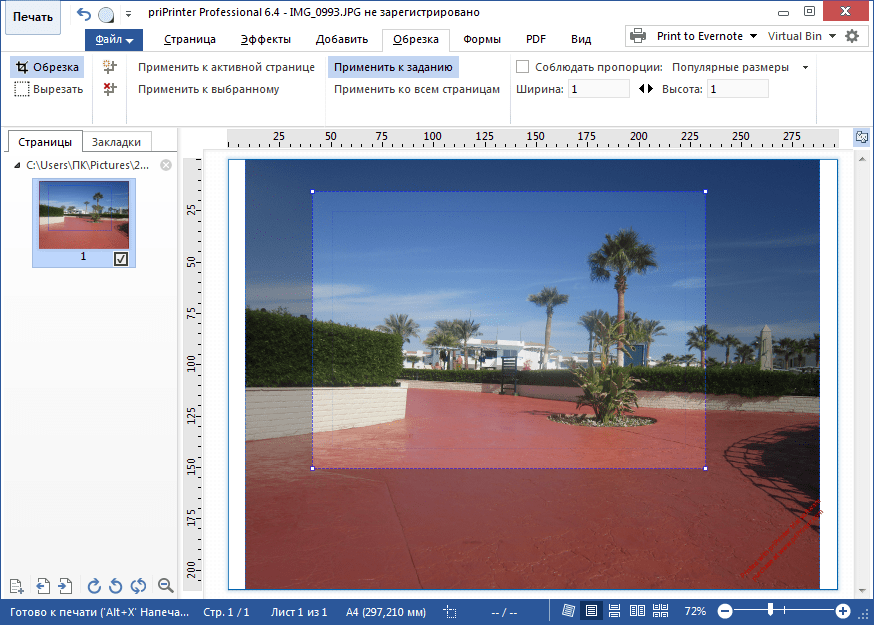Click the zoom slider handle in status bar
The image size is (874, 625).
(x=769, y=611)
